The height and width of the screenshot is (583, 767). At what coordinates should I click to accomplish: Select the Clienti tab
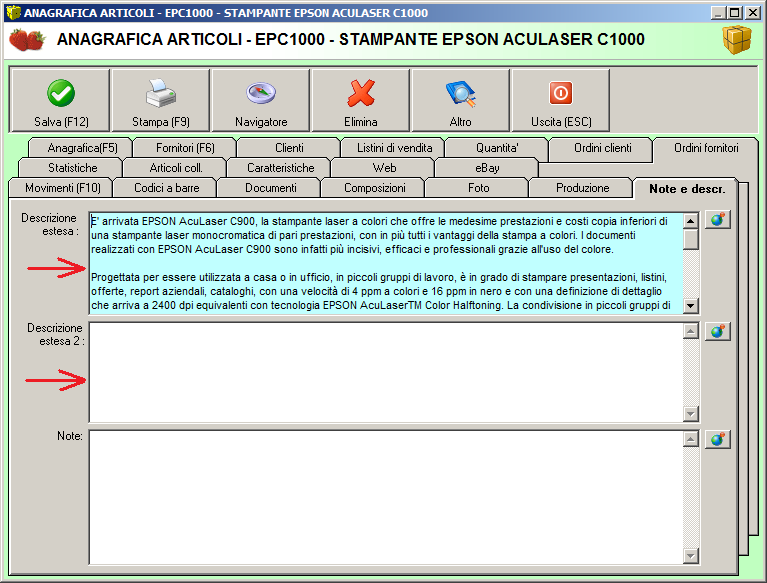pos(289,148)
